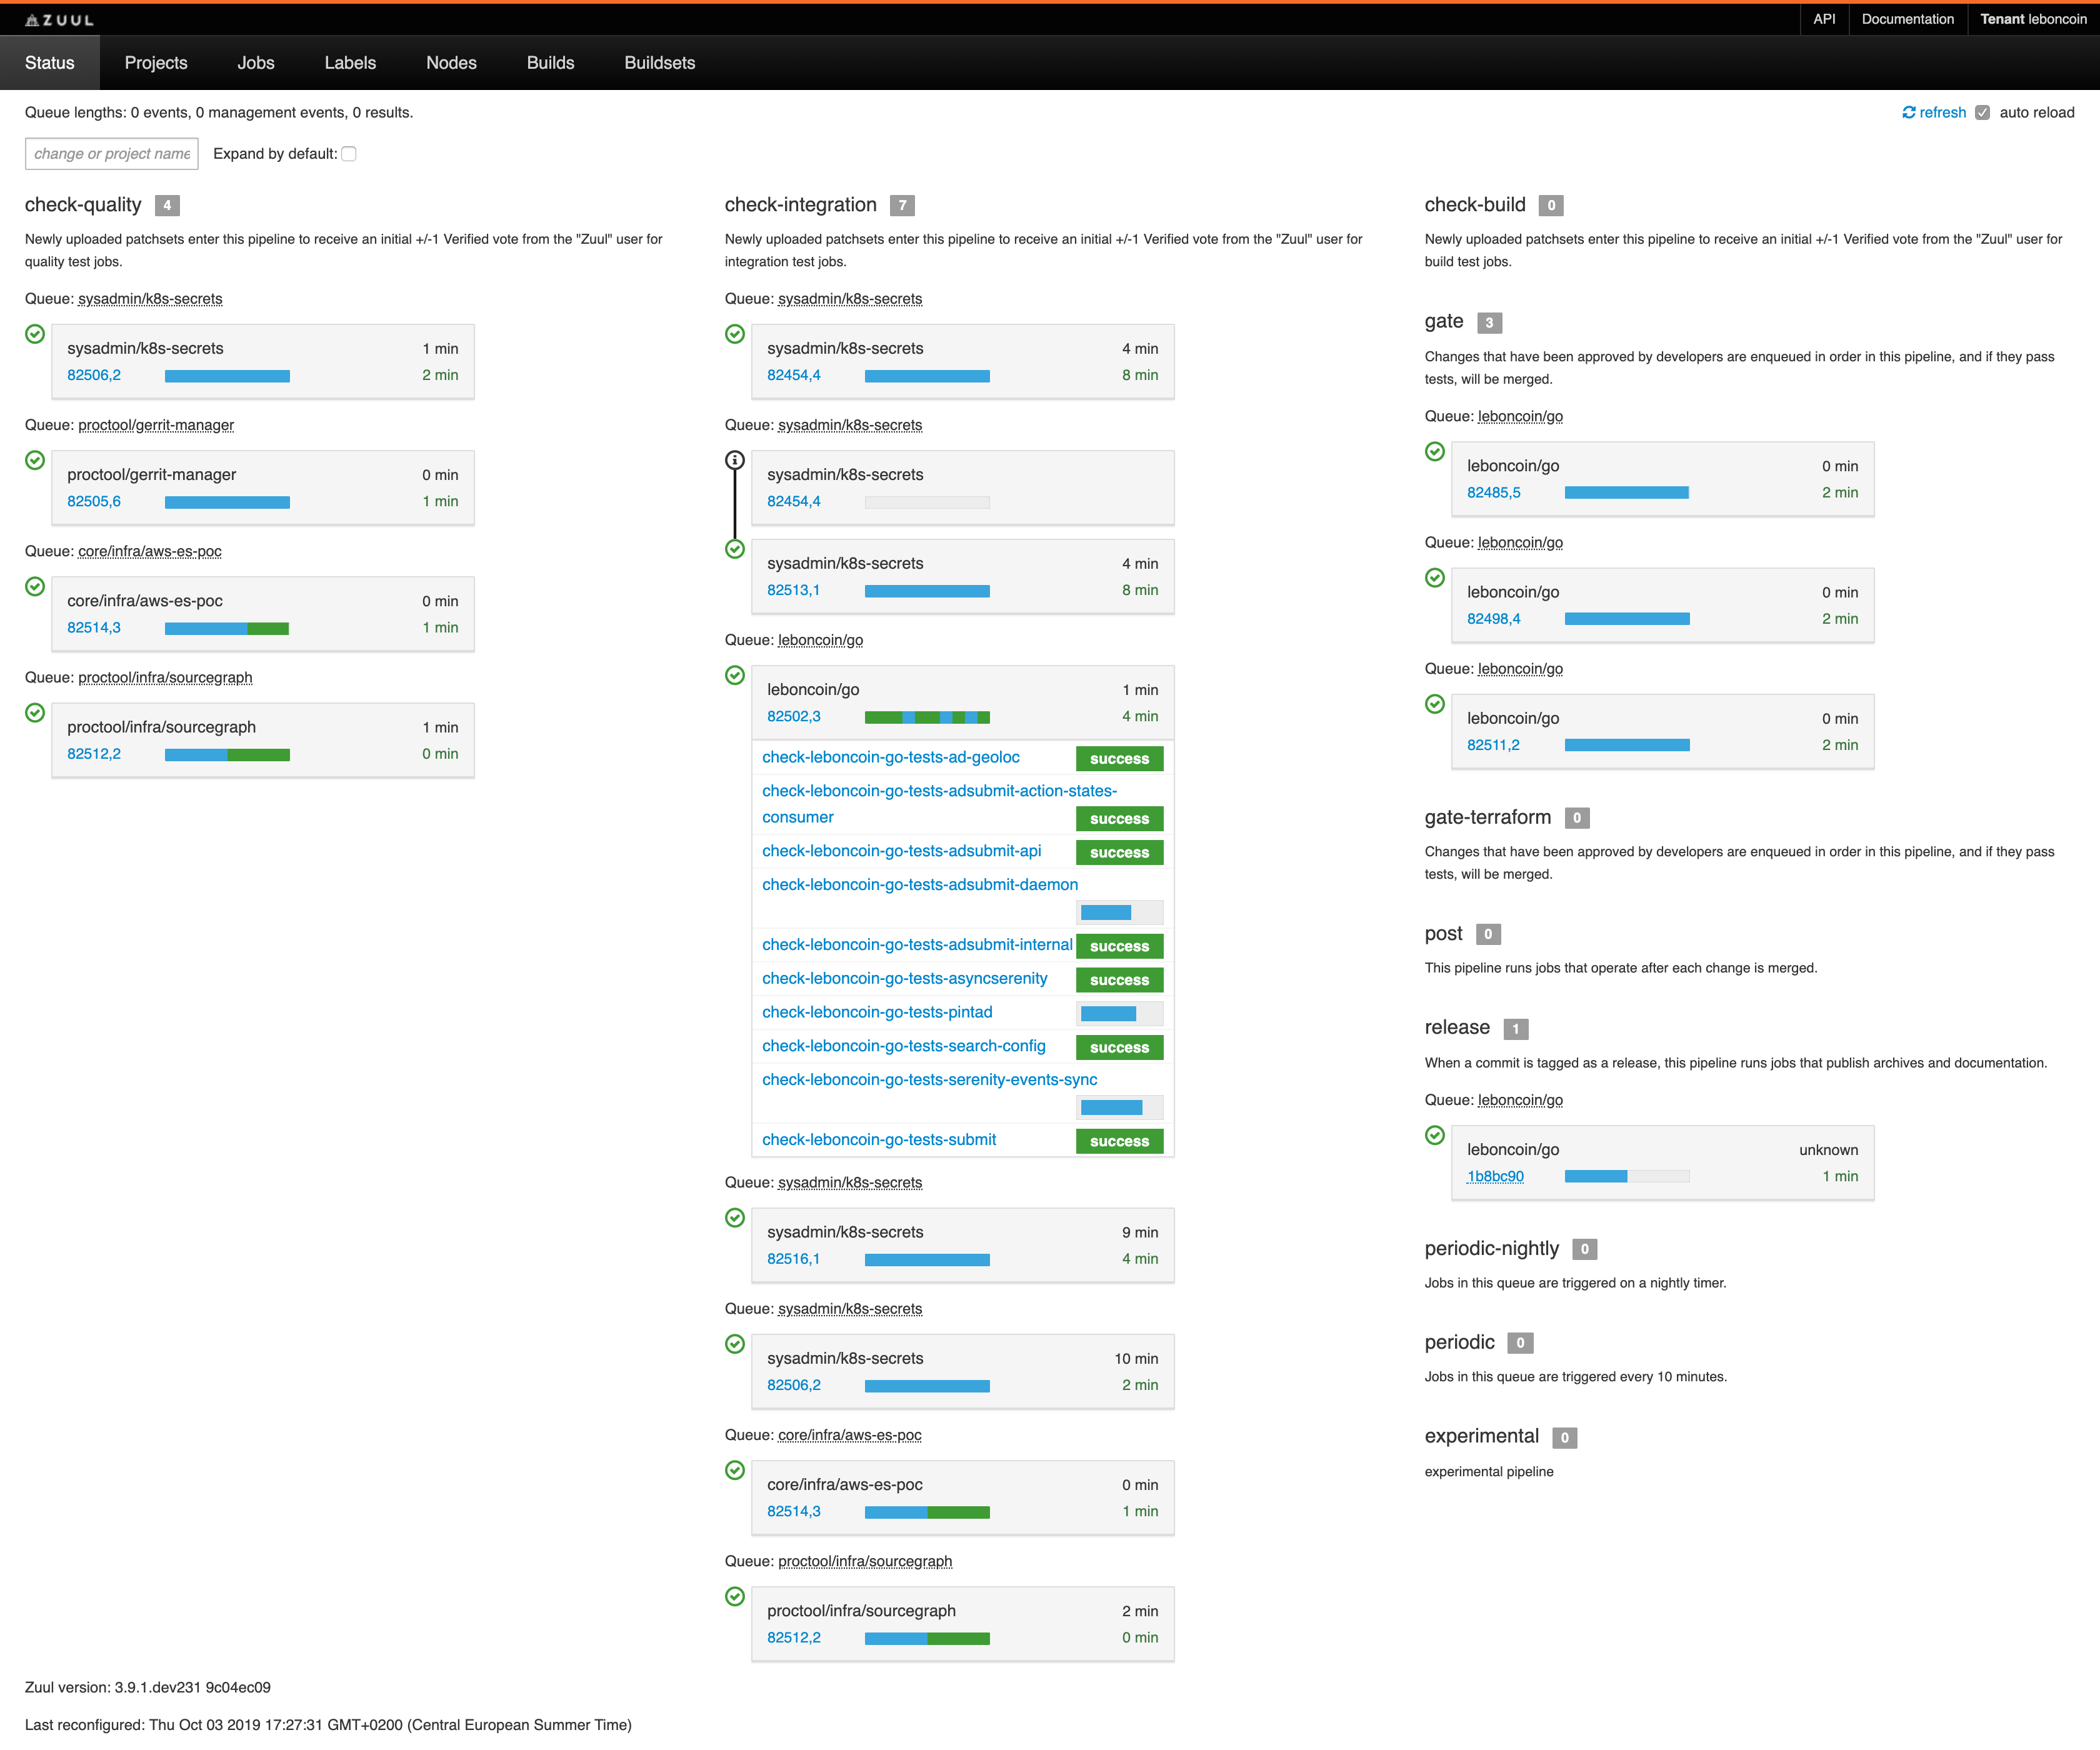Click the change or project name filter field
Image resolution: width=2100 pixels, height=1750 pixels.
[x=111, y=153]
